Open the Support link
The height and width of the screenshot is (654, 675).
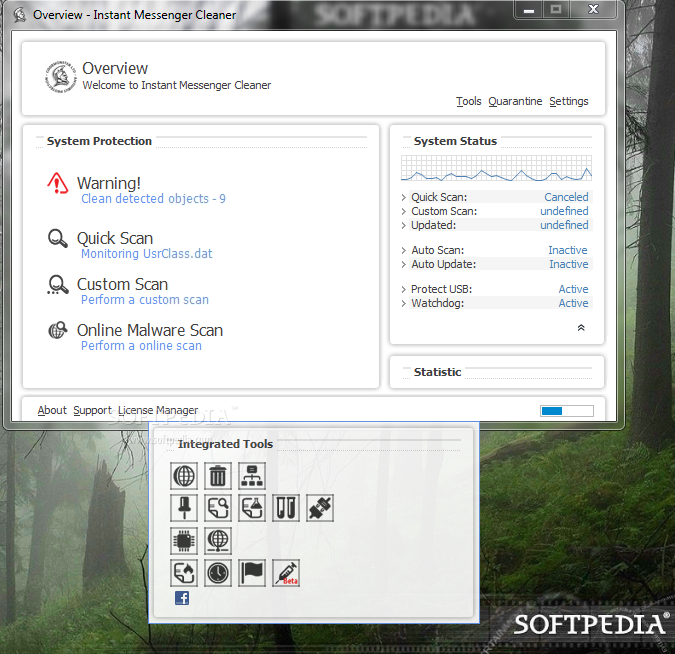click(x=92, y=410)
